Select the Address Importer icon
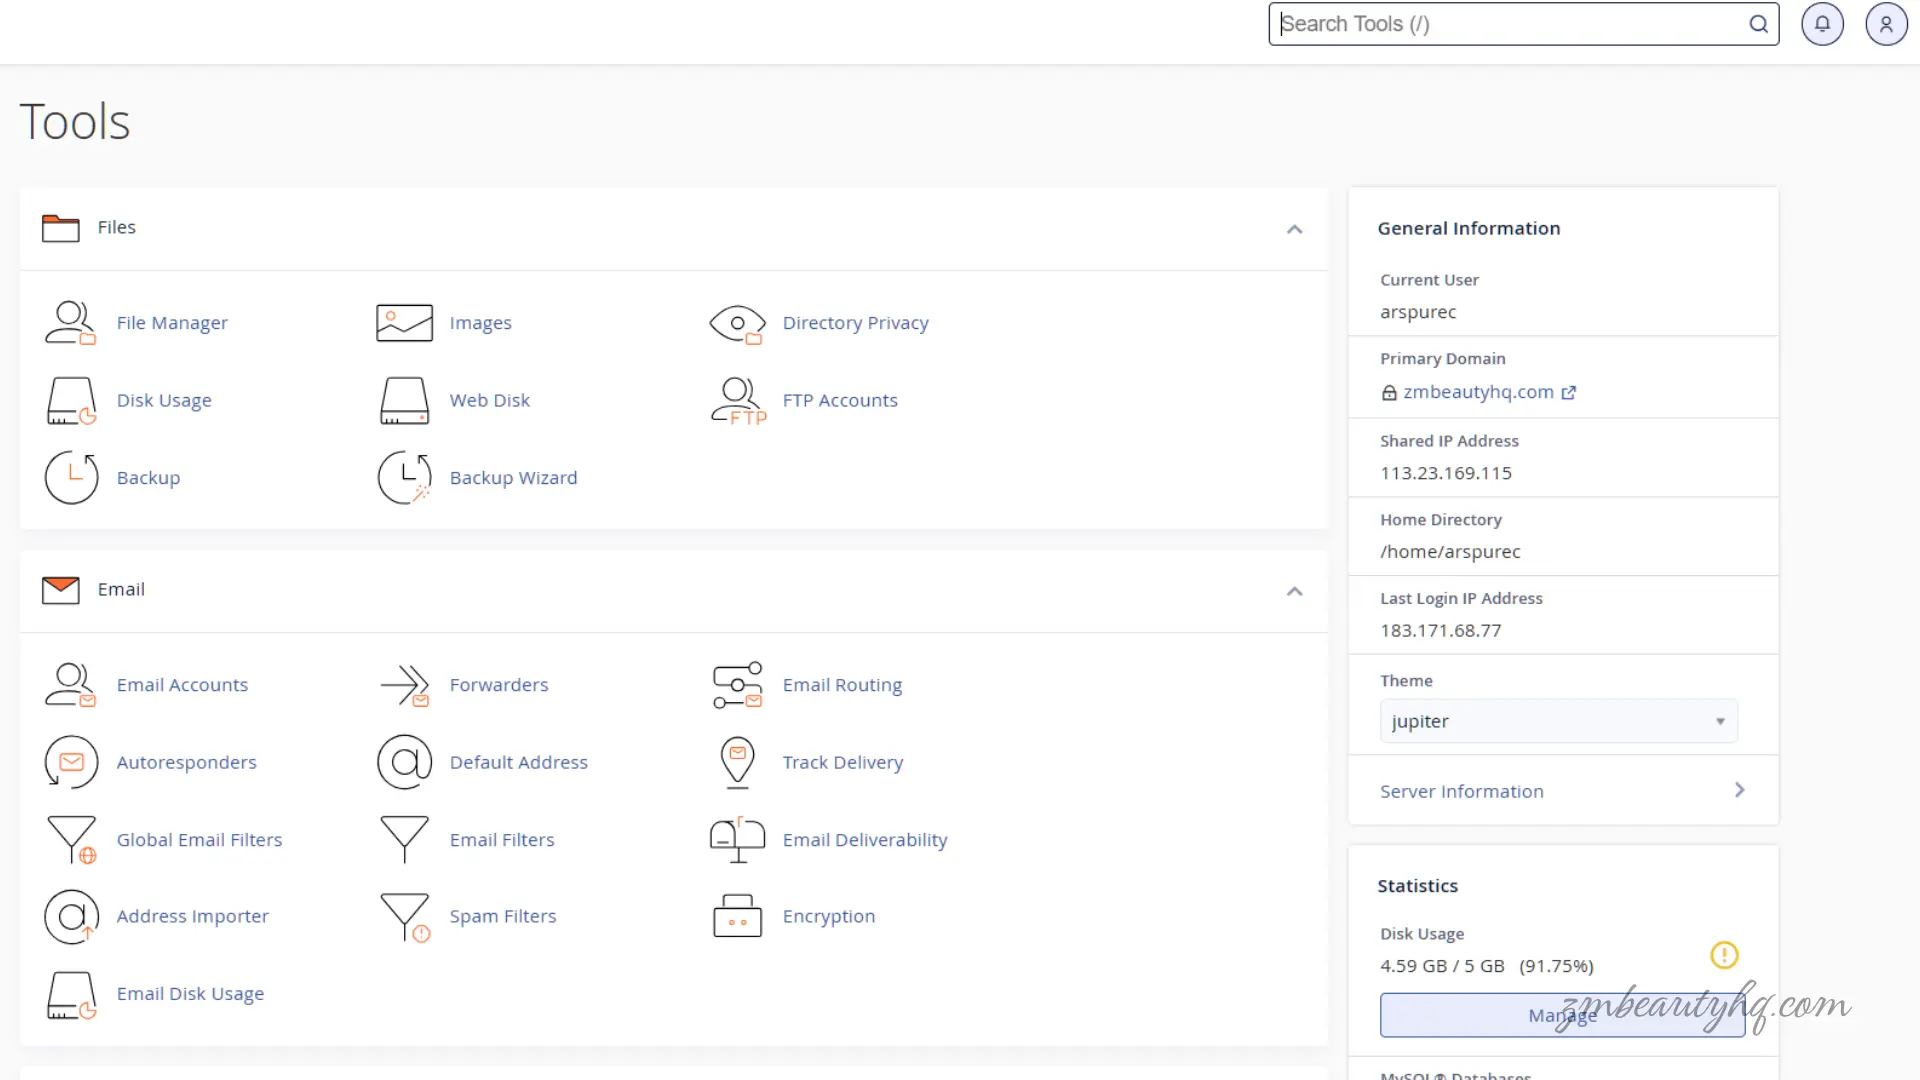 [x=71, y=917]
